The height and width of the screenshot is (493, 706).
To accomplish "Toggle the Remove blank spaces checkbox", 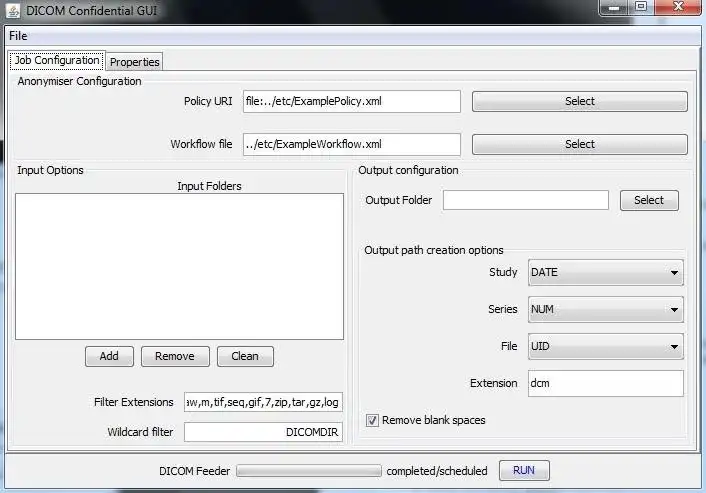I will pyautogui.click(x=372, y=421).
